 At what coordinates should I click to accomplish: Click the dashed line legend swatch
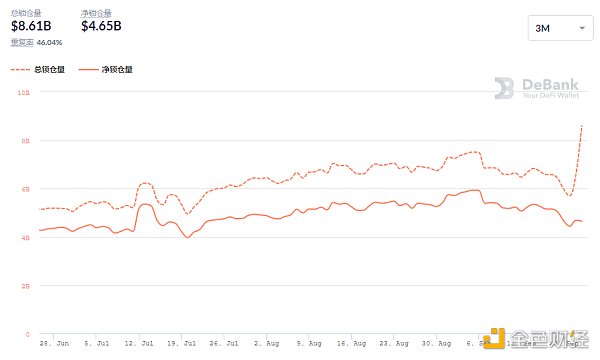20,70
